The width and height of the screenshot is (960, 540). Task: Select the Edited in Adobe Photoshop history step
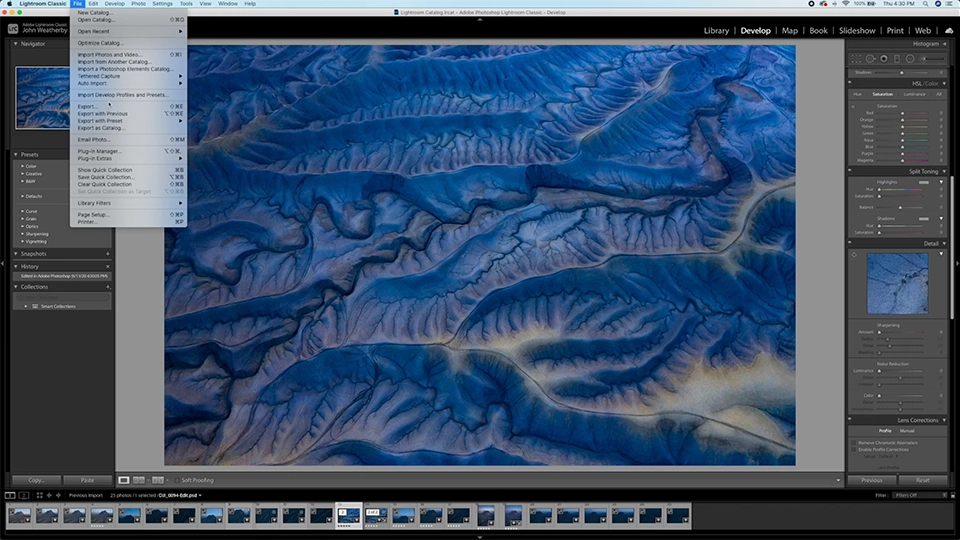click(x=62, y=276)
